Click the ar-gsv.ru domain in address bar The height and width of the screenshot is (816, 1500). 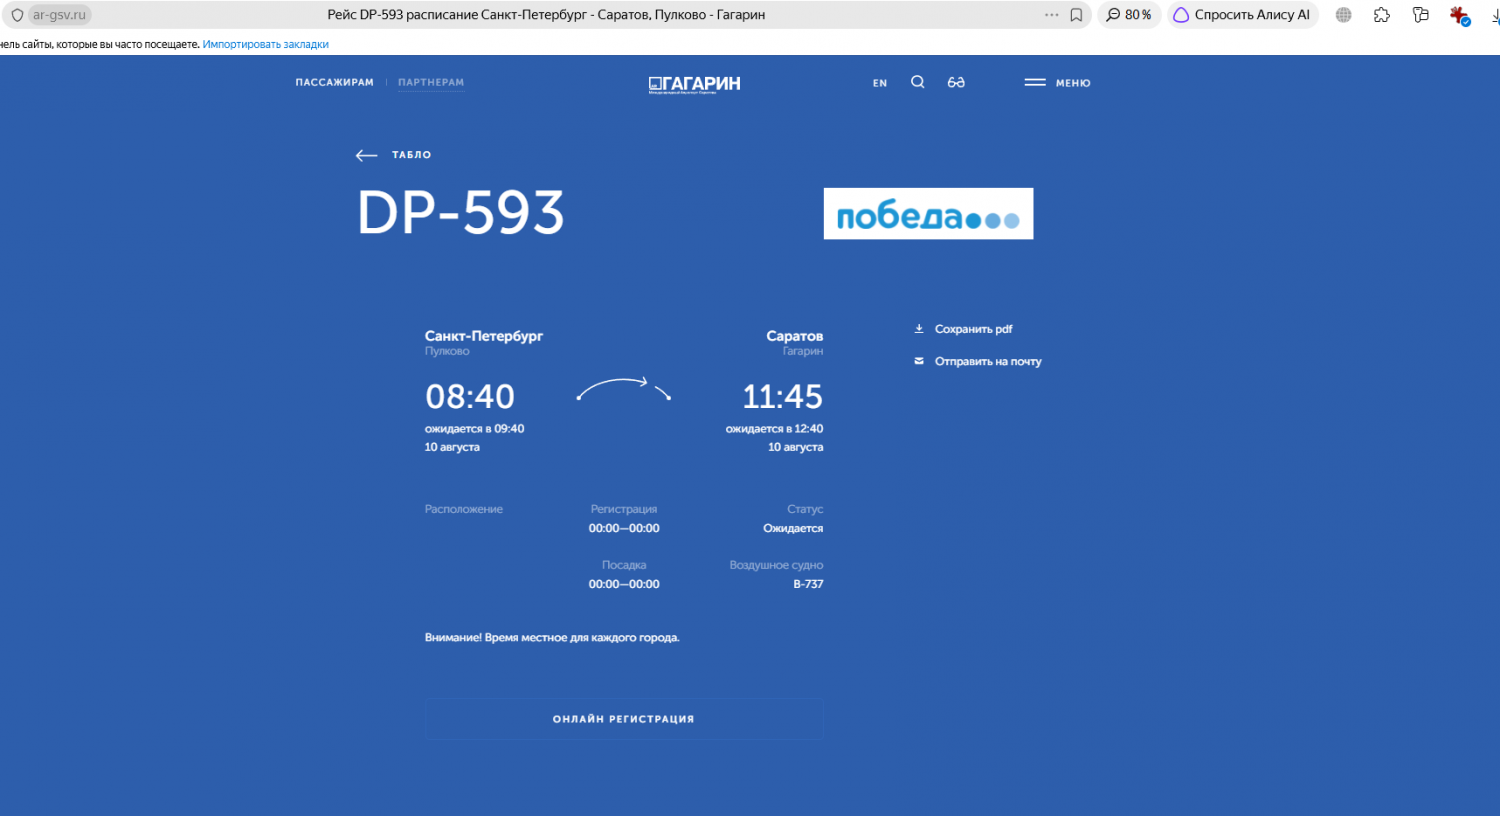[59, 15]
